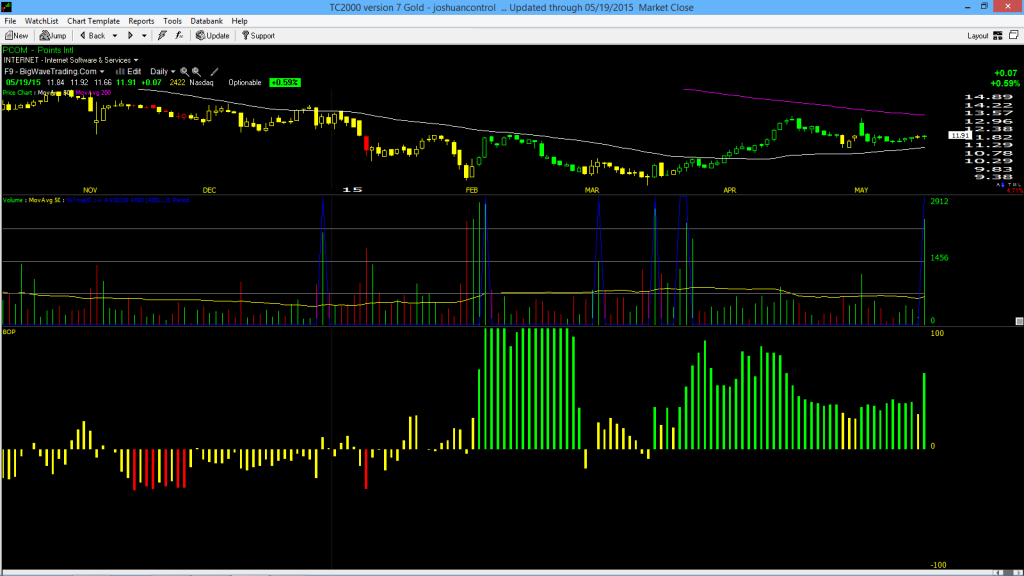The height and width of the screenshot is (576, 1024).
Task: Open the WatchList menu
Action: click(x=41, y=21)
